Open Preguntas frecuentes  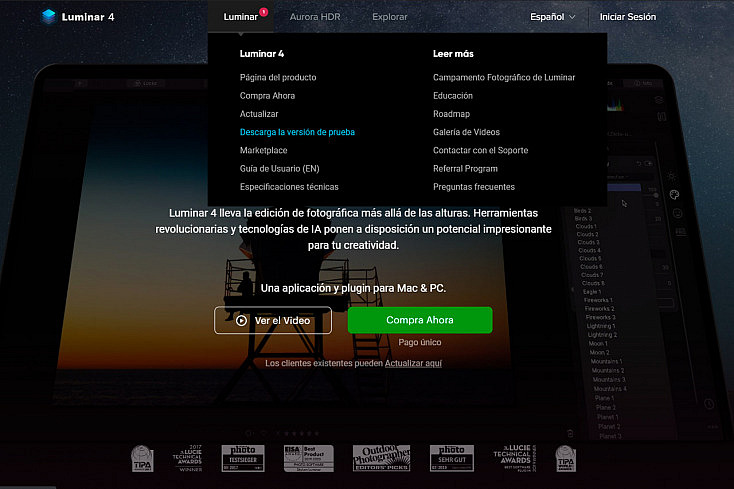[x=474, y=187]
